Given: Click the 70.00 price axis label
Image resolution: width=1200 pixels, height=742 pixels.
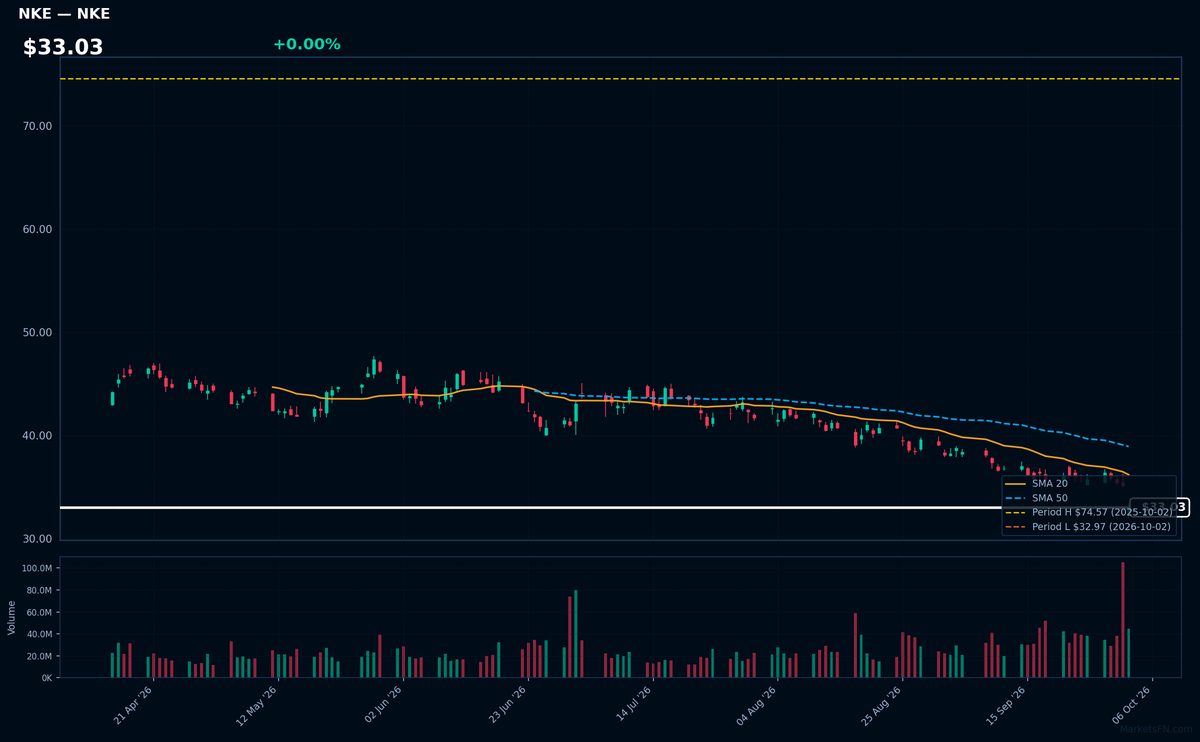Looking at the screenshot, I should click(x=37, y=126).
